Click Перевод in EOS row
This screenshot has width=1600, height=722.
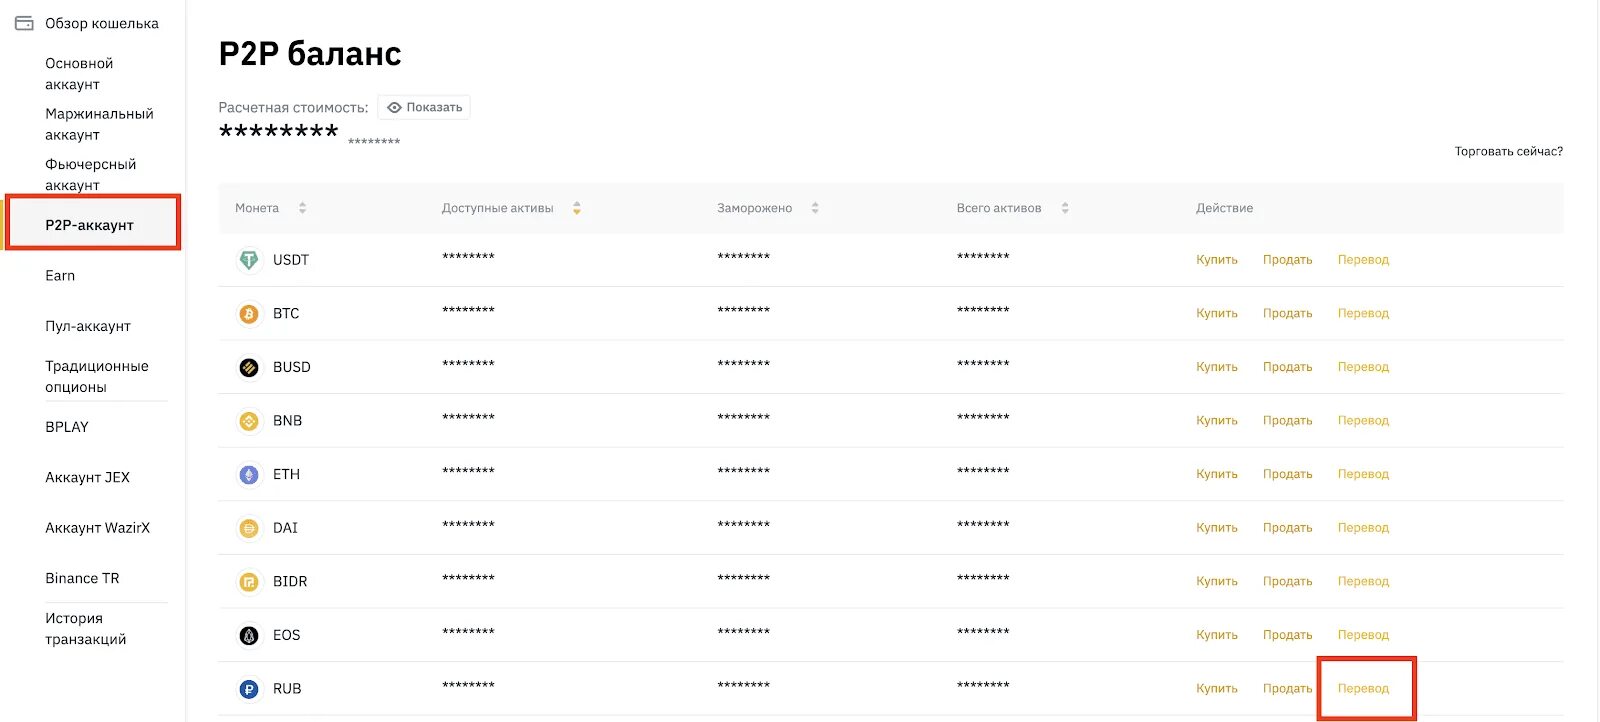click(x=1363, y=635)
